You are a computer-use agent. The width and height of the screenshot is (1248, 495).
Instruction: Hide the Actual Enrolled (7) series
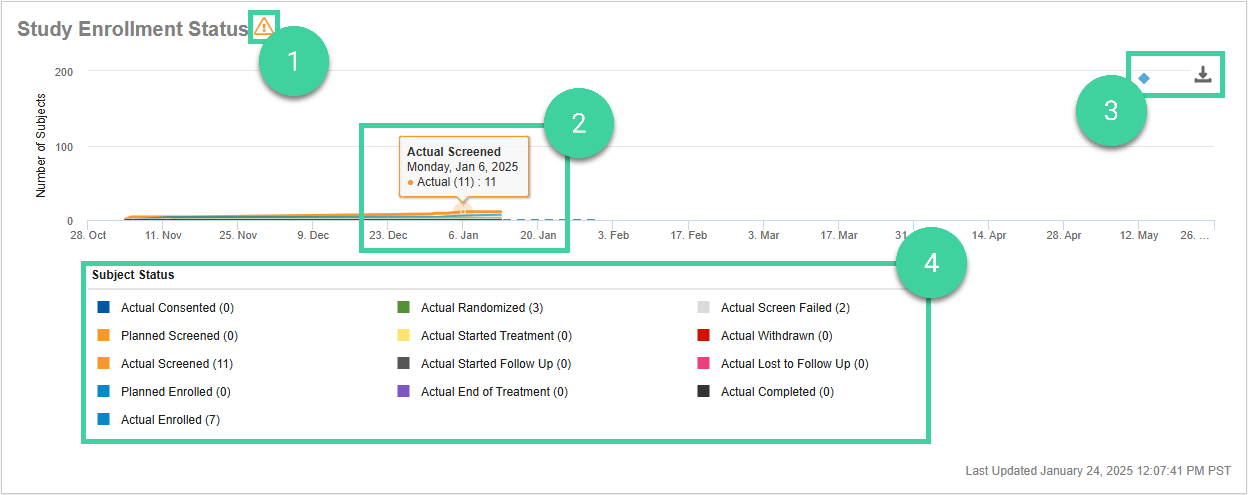170,420
